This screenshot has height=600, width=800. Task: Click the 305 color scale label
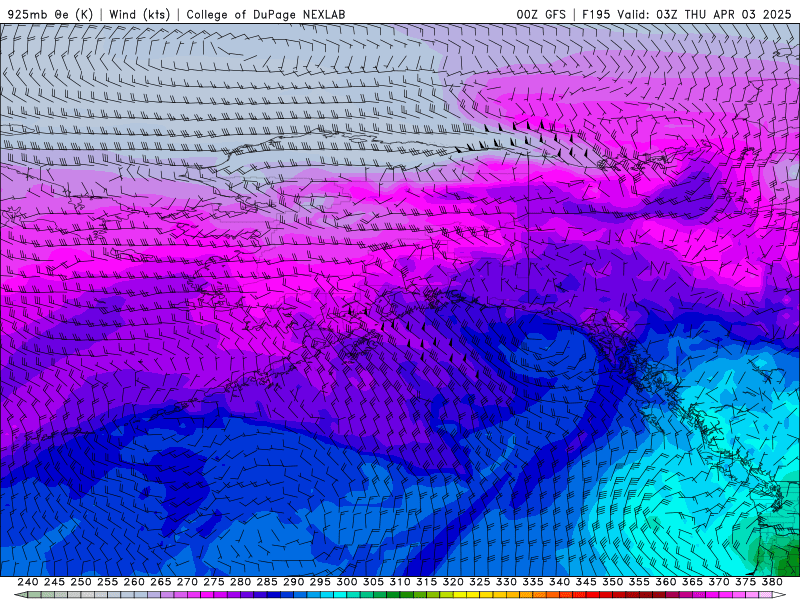373,582
